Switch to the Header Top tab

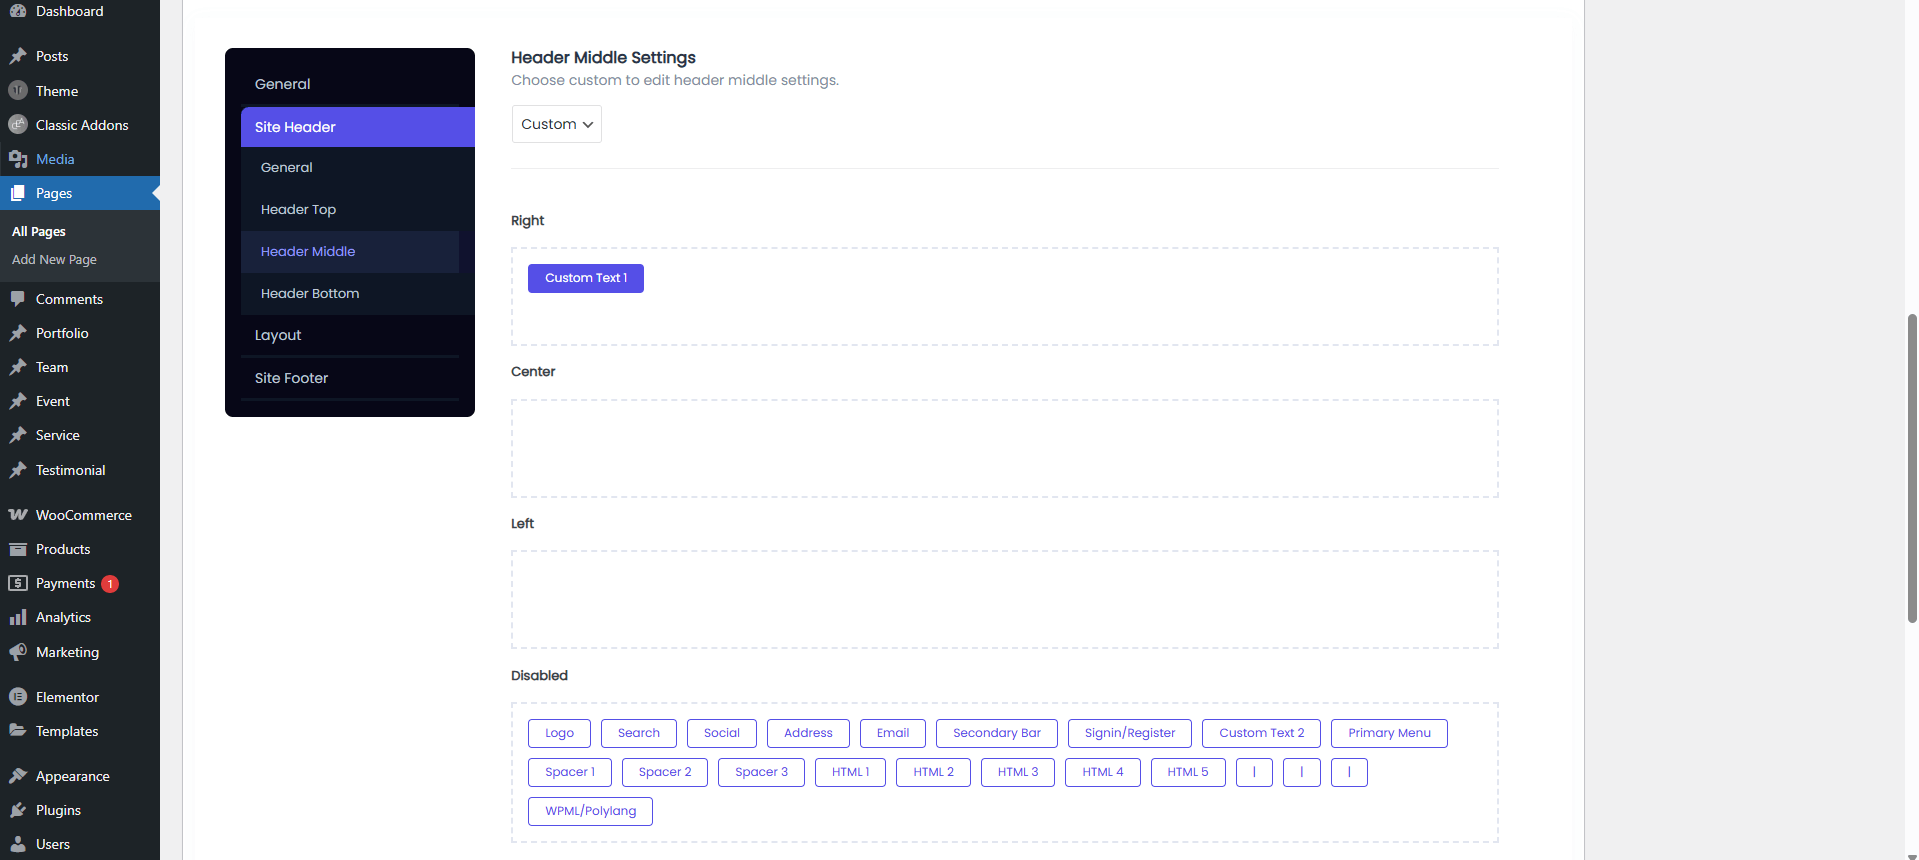point(298,210)
